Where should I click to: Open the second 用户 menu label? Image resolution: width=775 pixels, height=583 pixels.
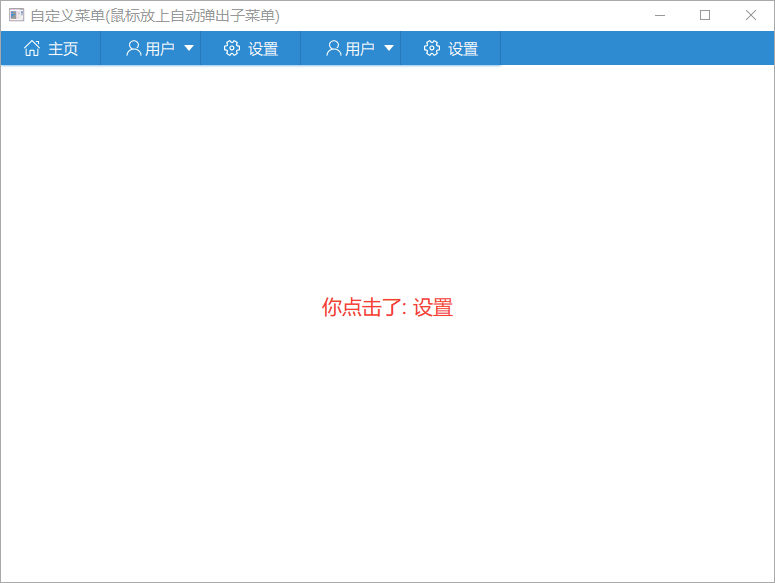click(x=360, y=49)
